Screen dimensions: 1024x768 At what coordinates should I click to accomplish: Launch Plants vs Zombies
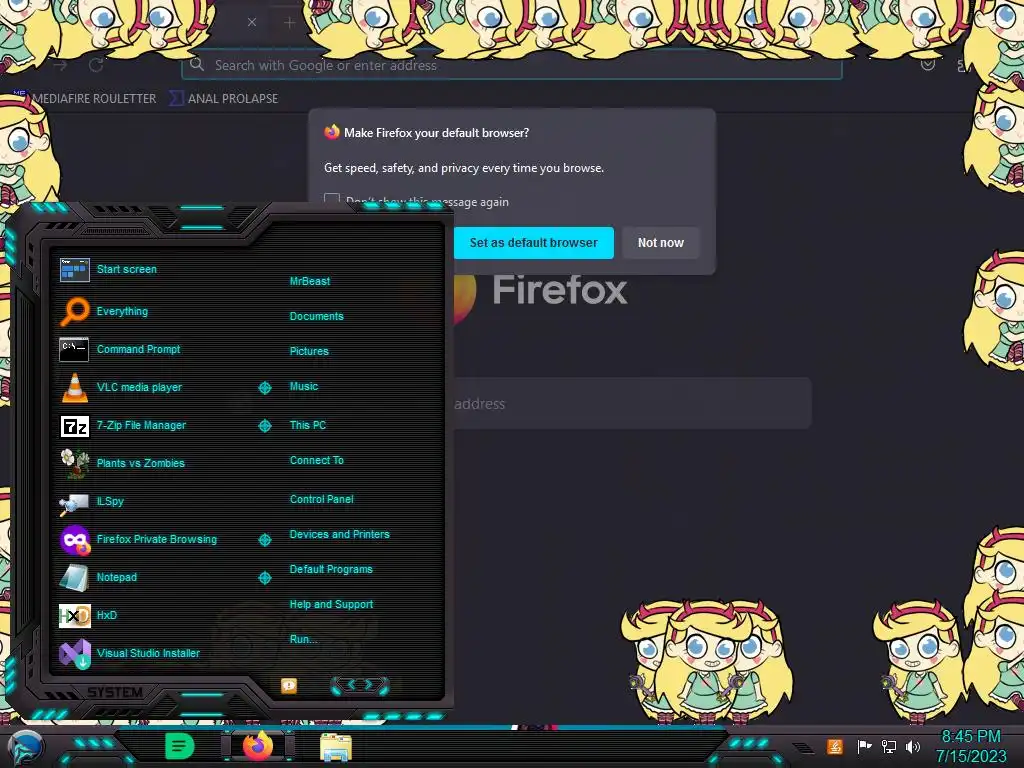click(122, 463)
